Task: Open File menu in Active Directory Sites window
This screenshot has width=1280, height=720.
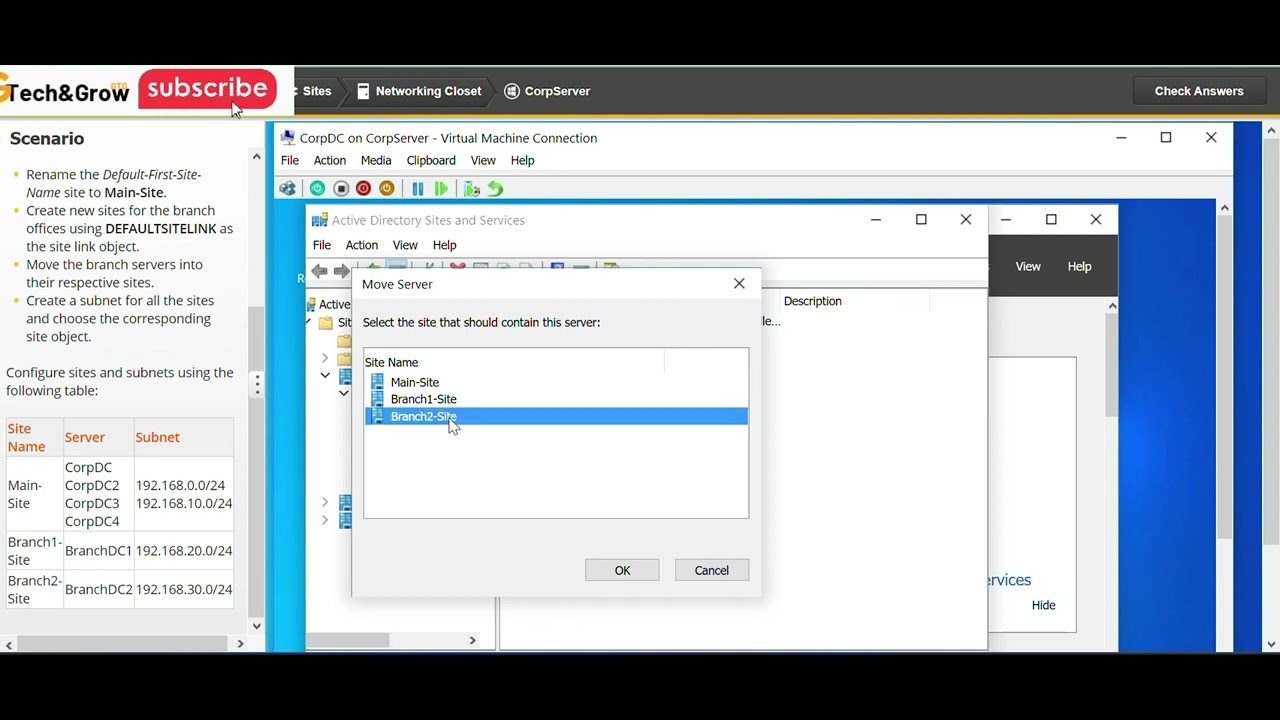Action: click(x=322, y=245)
